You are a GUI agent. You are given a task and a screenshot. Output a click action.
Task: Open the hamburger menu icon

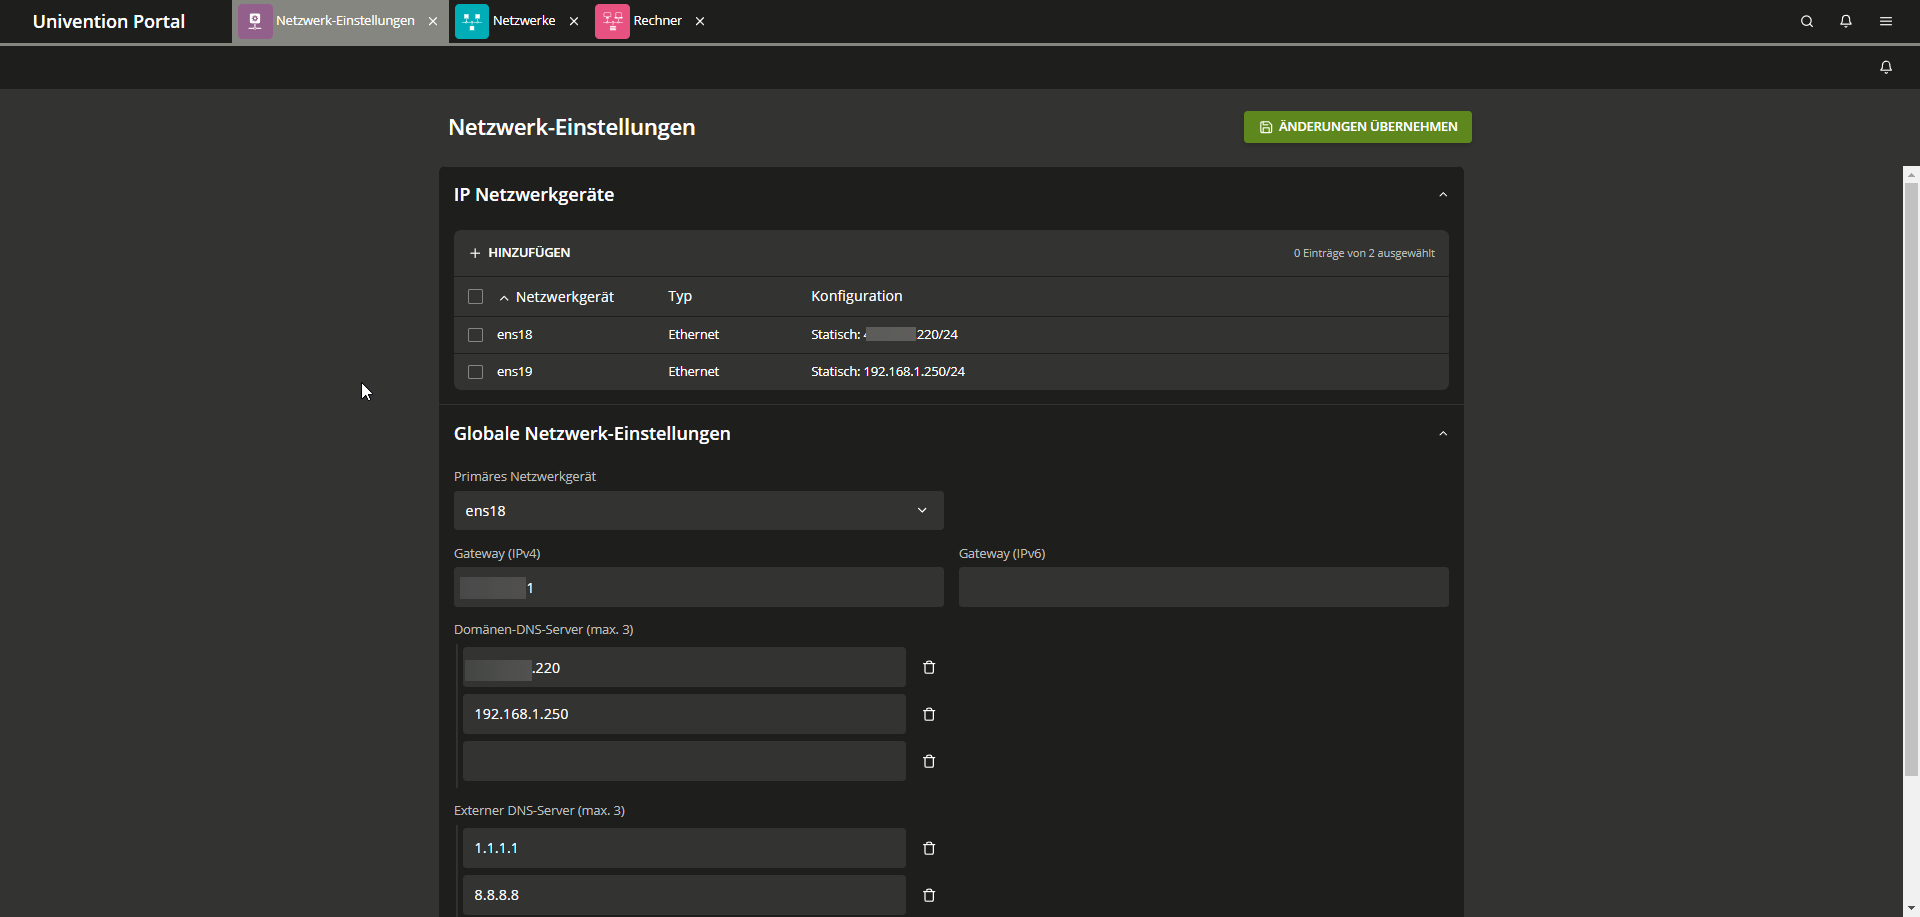click(x=1886, y=21)
